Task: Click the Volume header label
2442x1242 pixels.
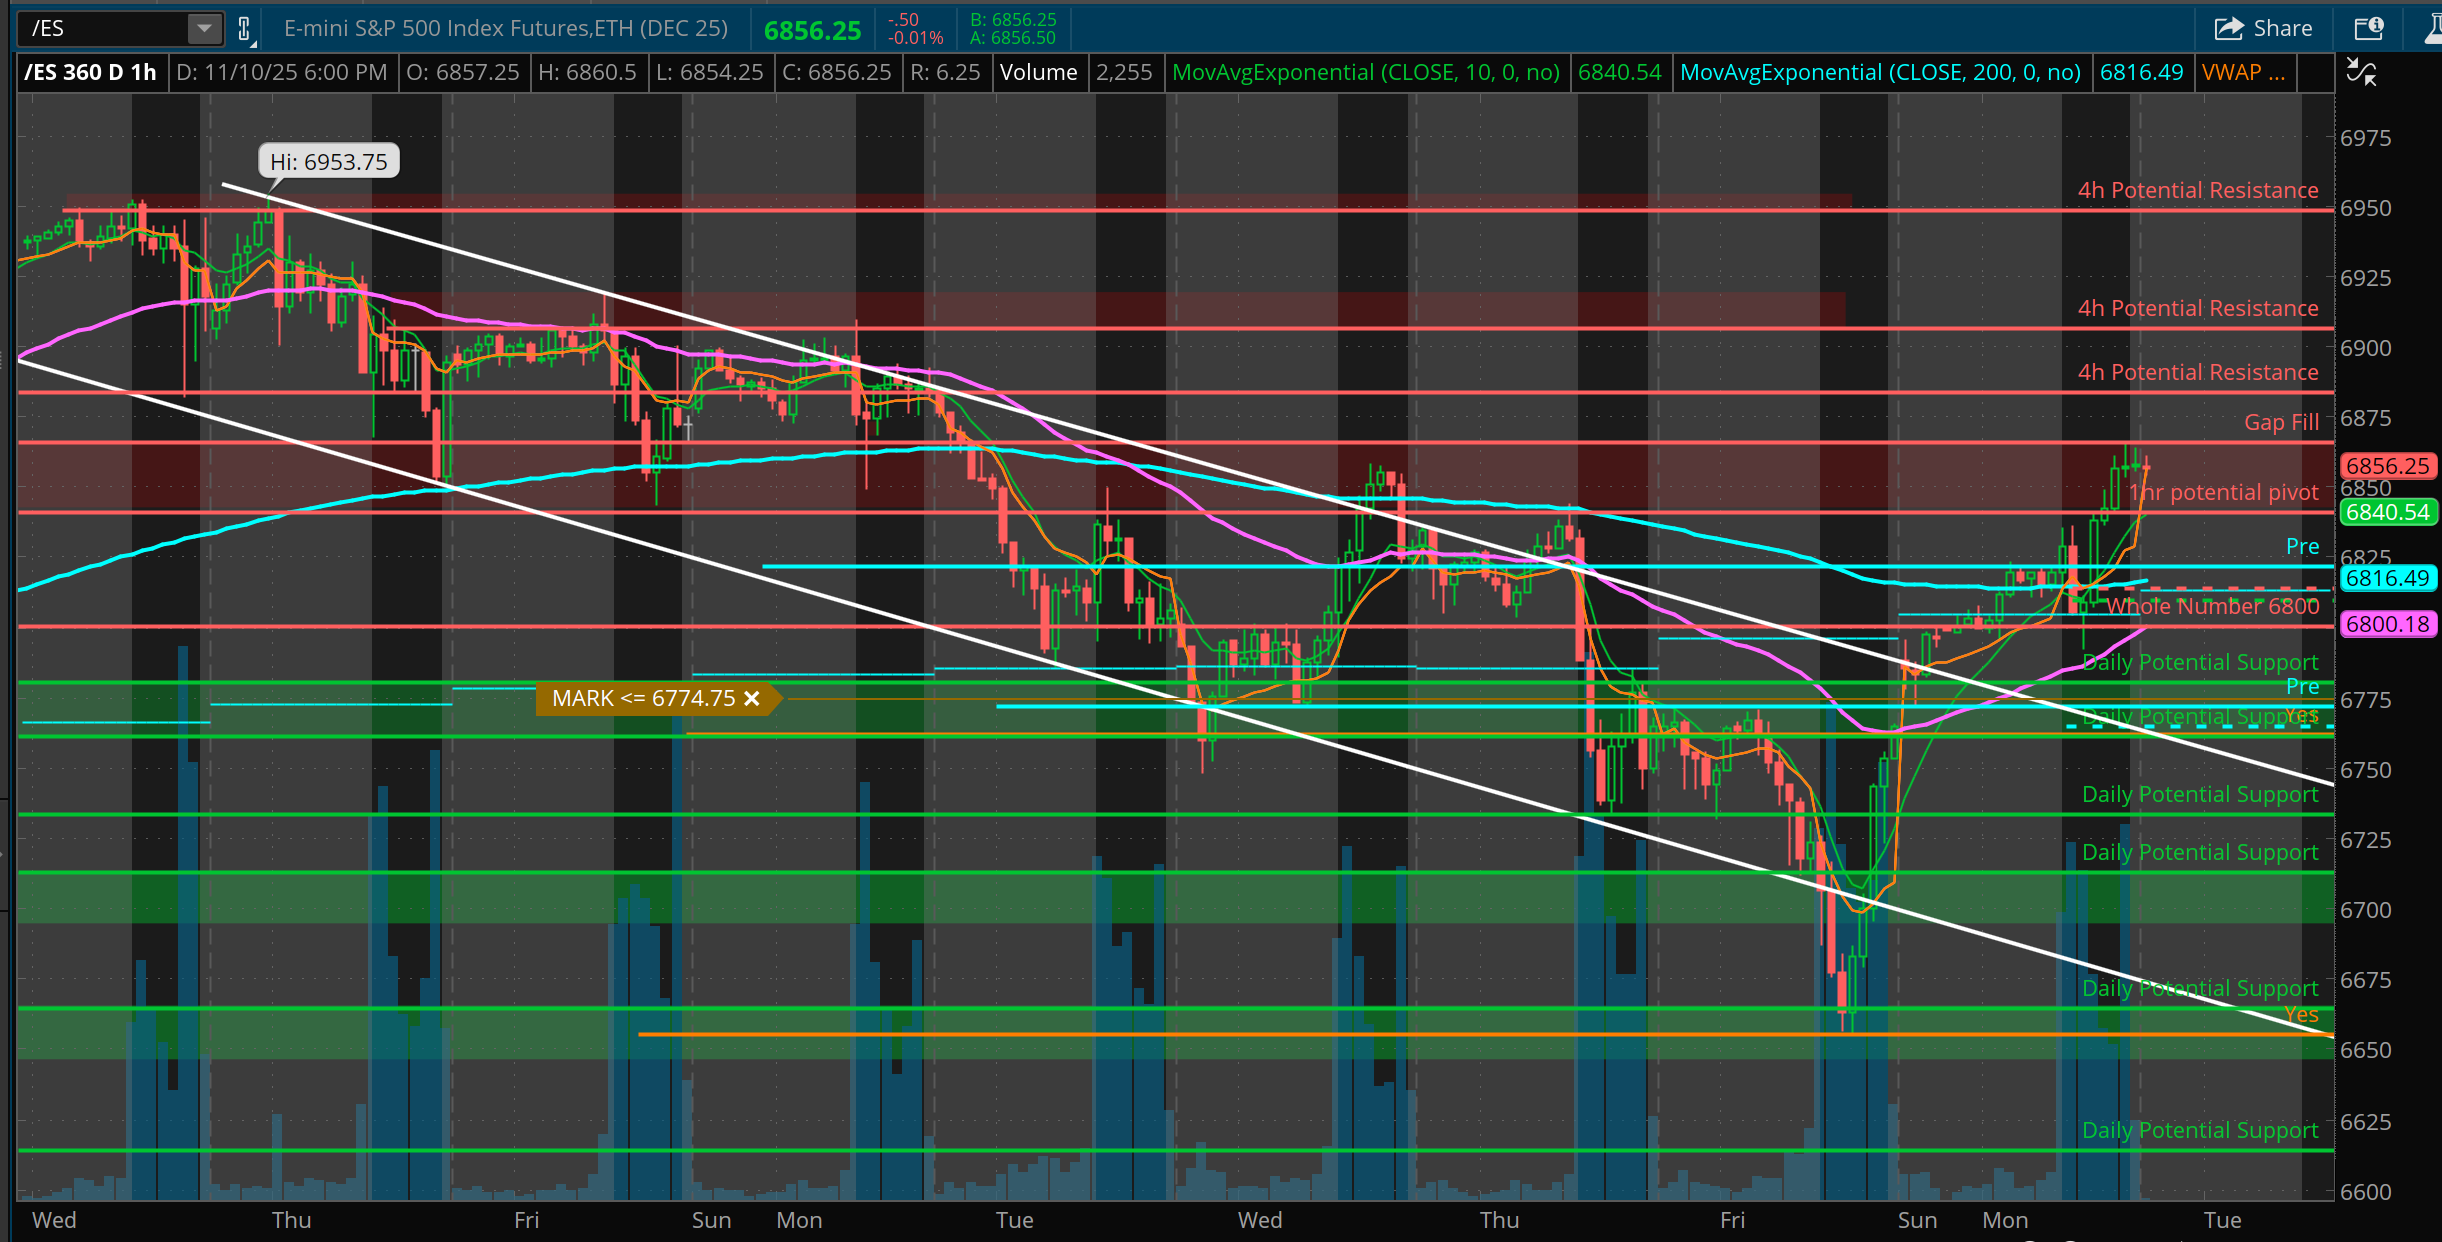Action: [x=1038, y=73]
